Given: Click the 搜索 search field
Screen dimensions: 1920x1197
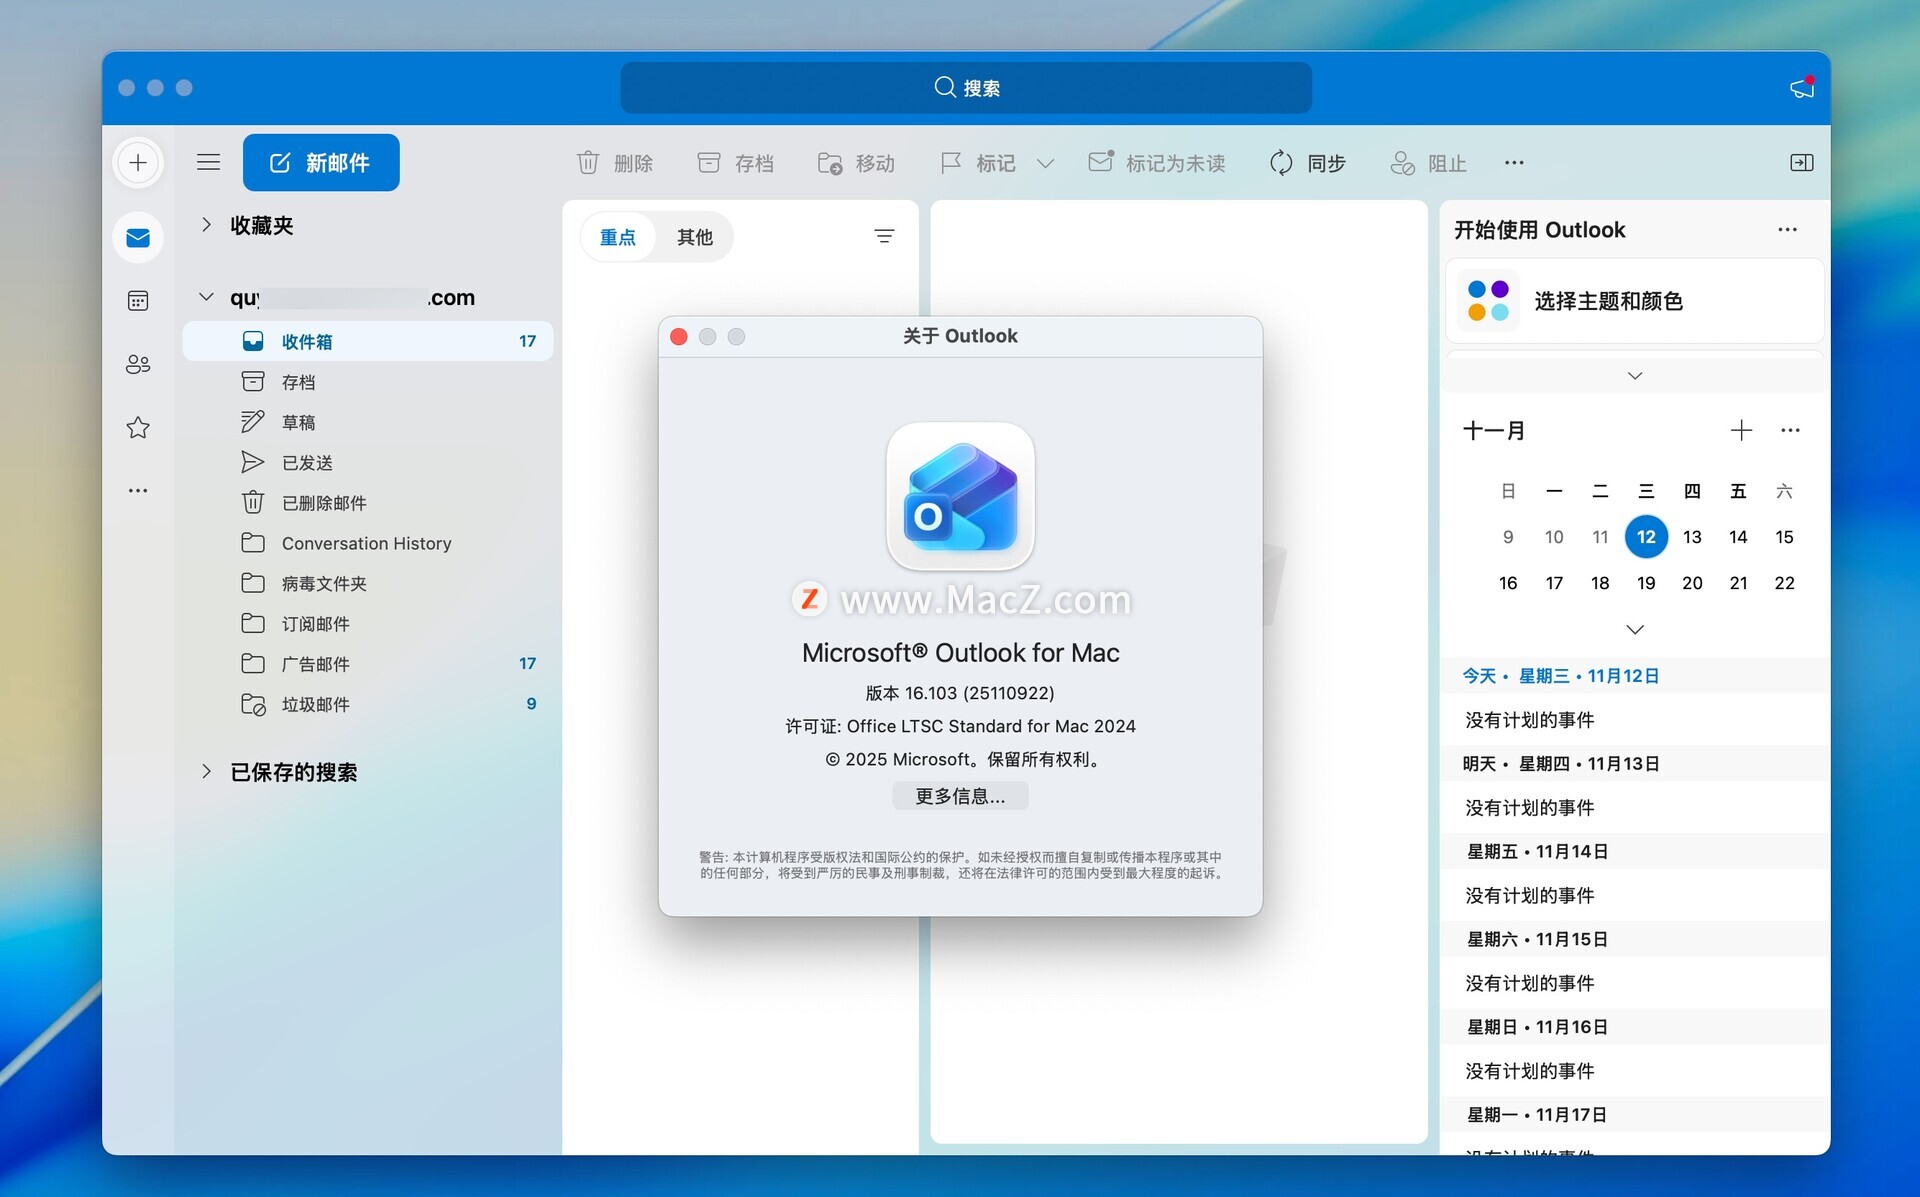Looking at the screenshot, I should tap(966, 88).
